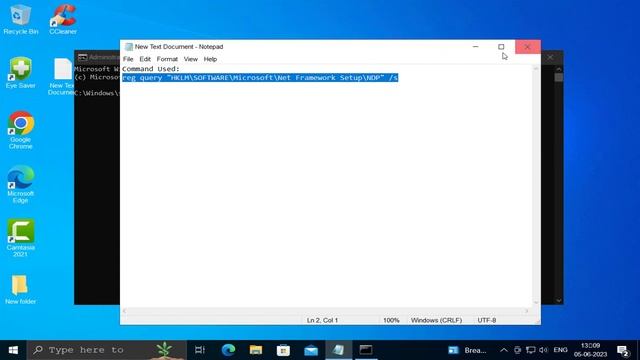Select the Eye Saver desktop shortcut

(x=20, y=73)
